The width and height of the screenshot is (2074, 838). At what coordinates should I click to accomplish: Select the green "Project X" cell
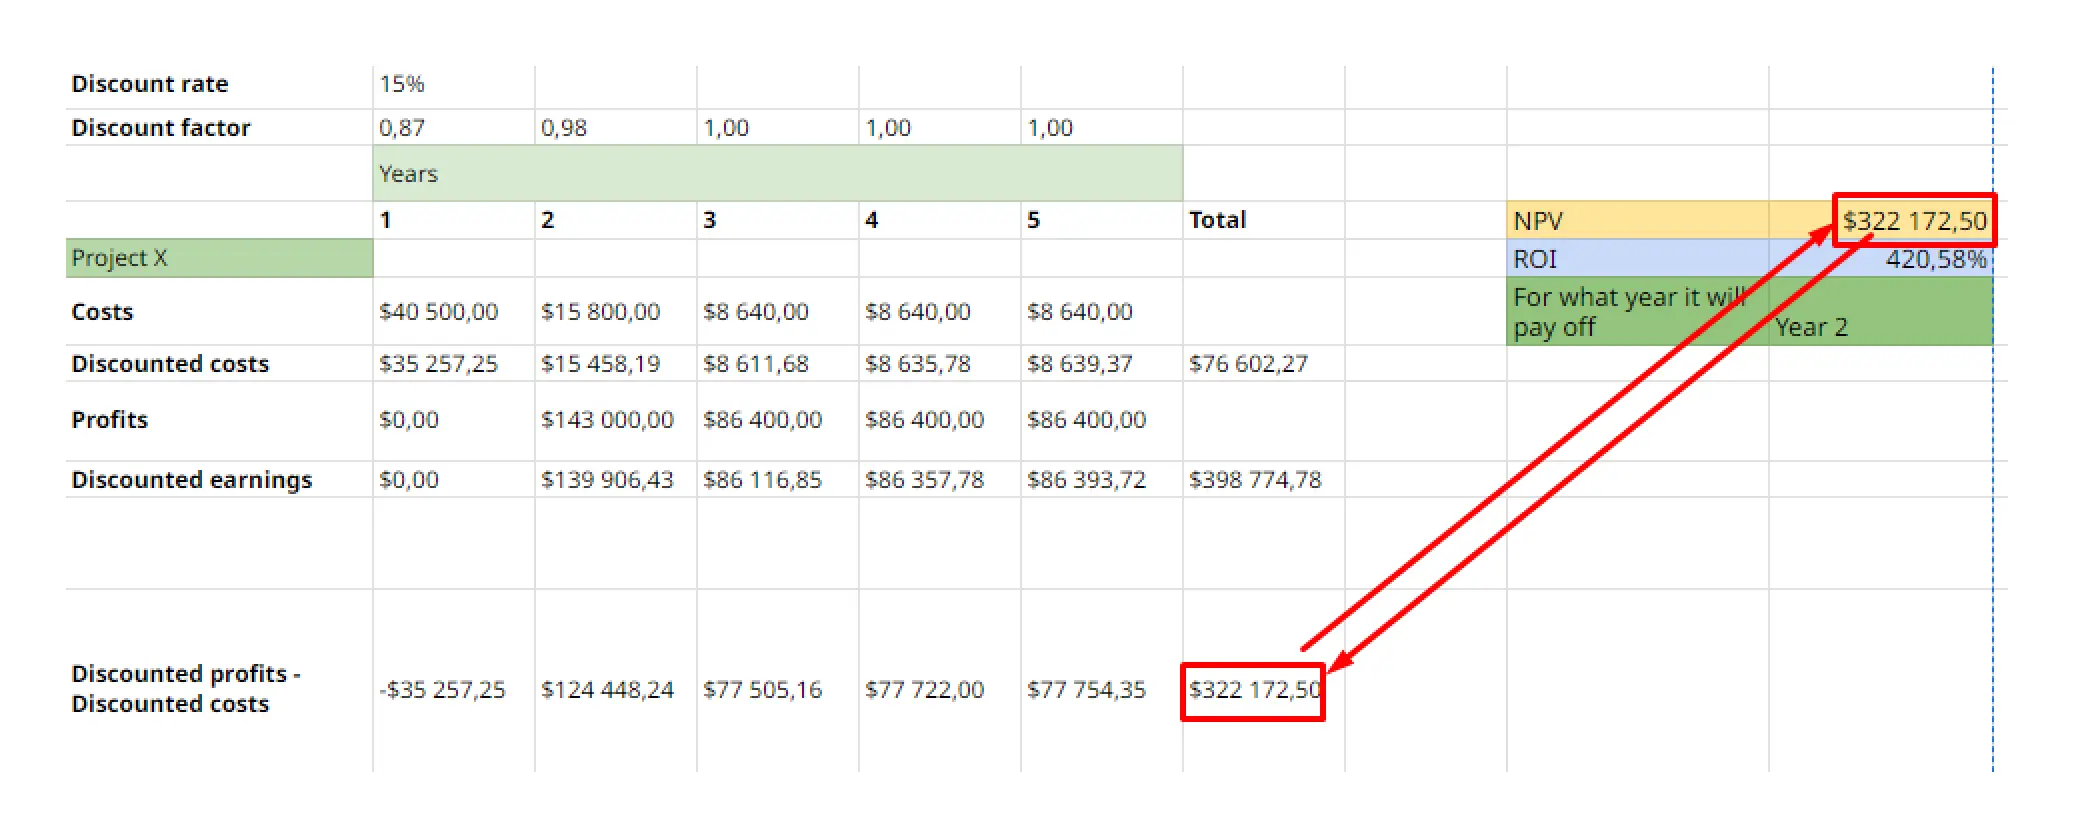coord(219,258)
